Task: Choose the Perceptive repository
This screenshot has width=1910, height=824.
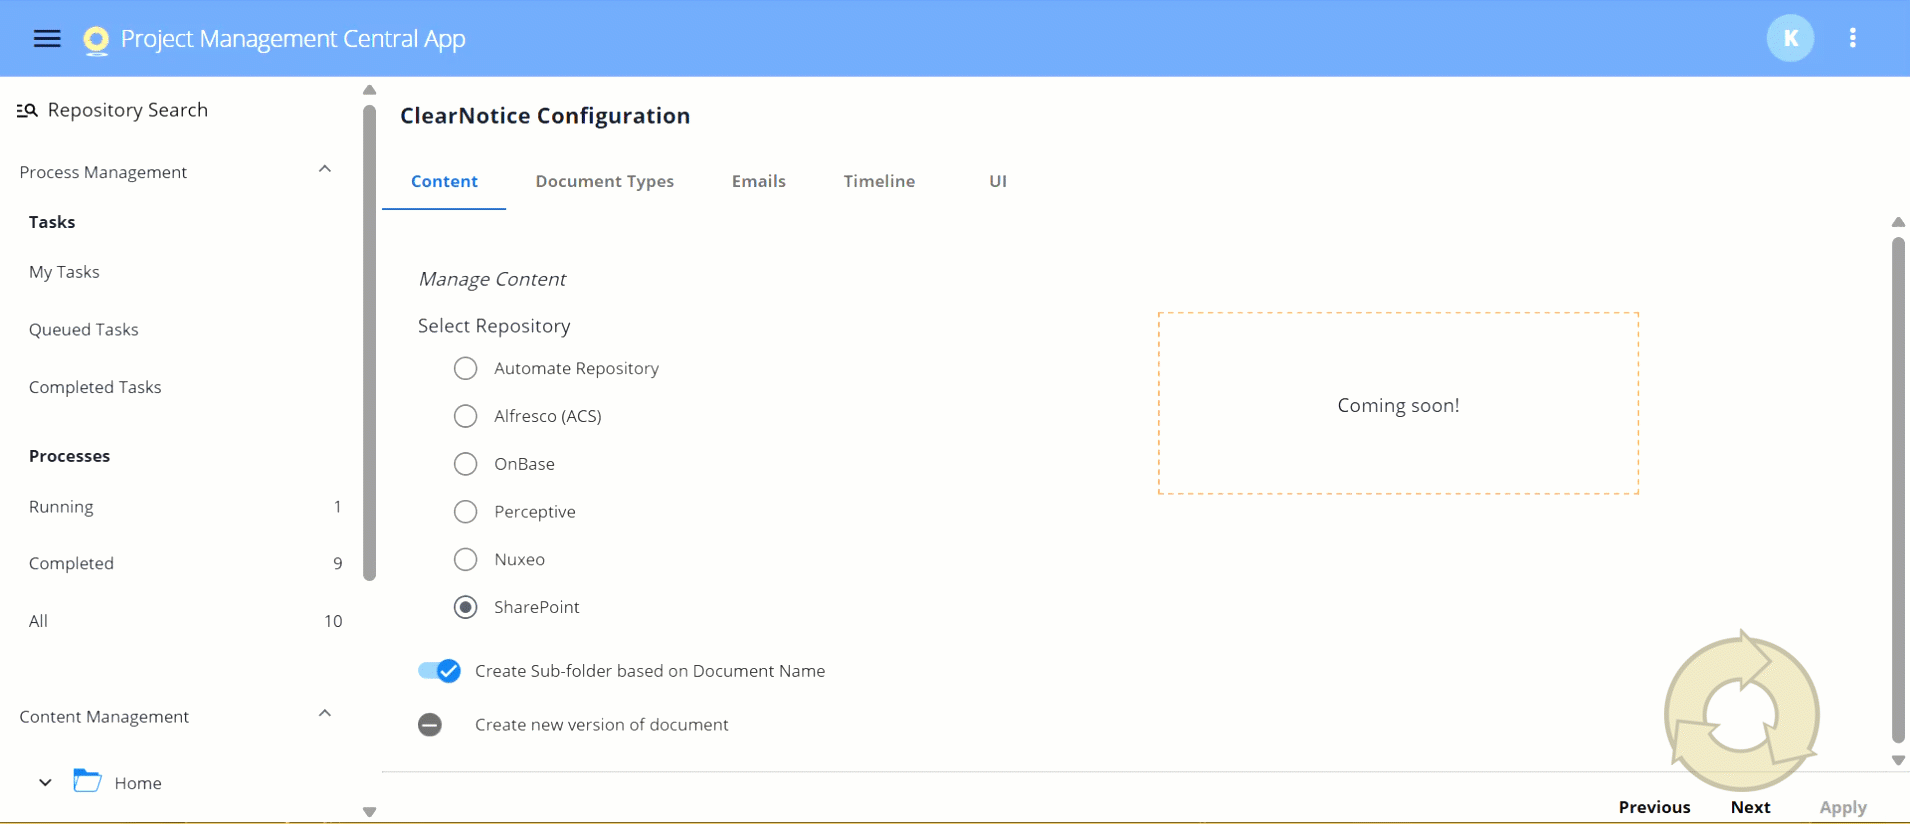Action: coord(465,512)
